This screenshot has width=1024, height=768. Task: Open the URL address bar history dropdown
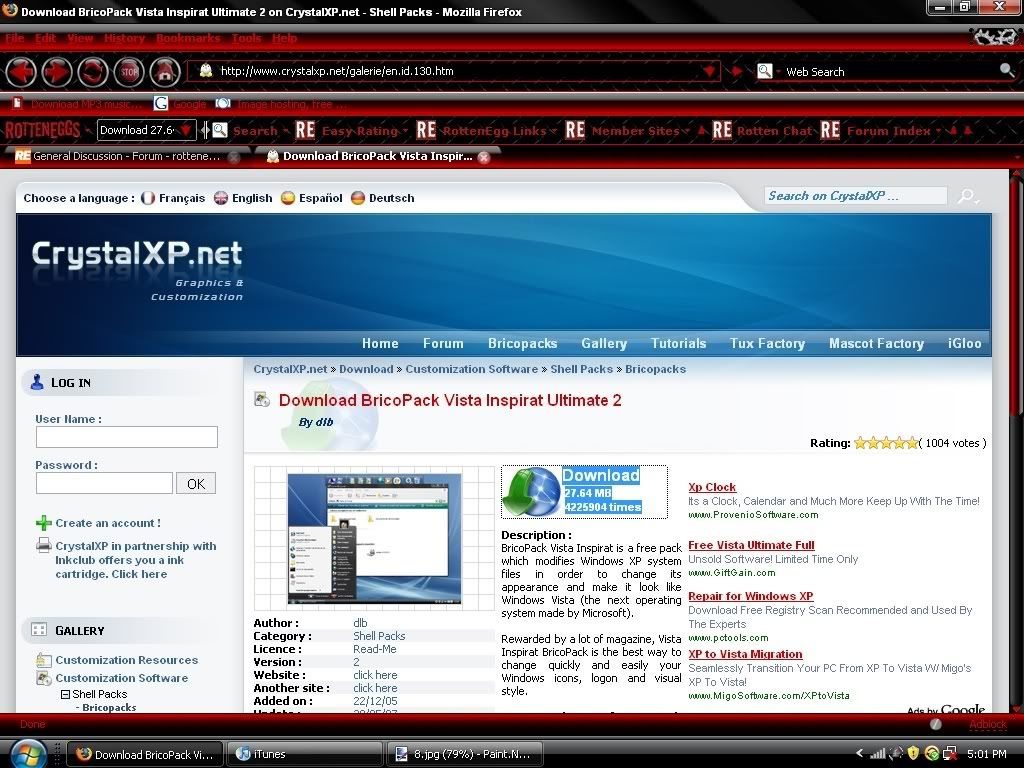[709, 71]
